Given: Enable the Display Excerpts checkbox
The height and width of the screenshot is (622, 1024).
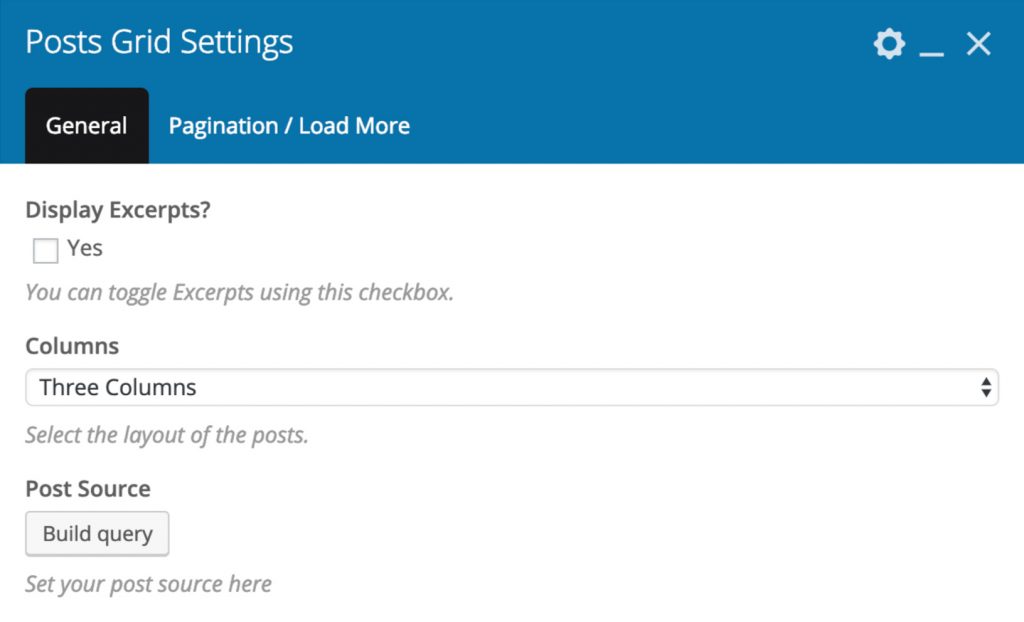Looking at the screenshot, I should pos(46,250).
